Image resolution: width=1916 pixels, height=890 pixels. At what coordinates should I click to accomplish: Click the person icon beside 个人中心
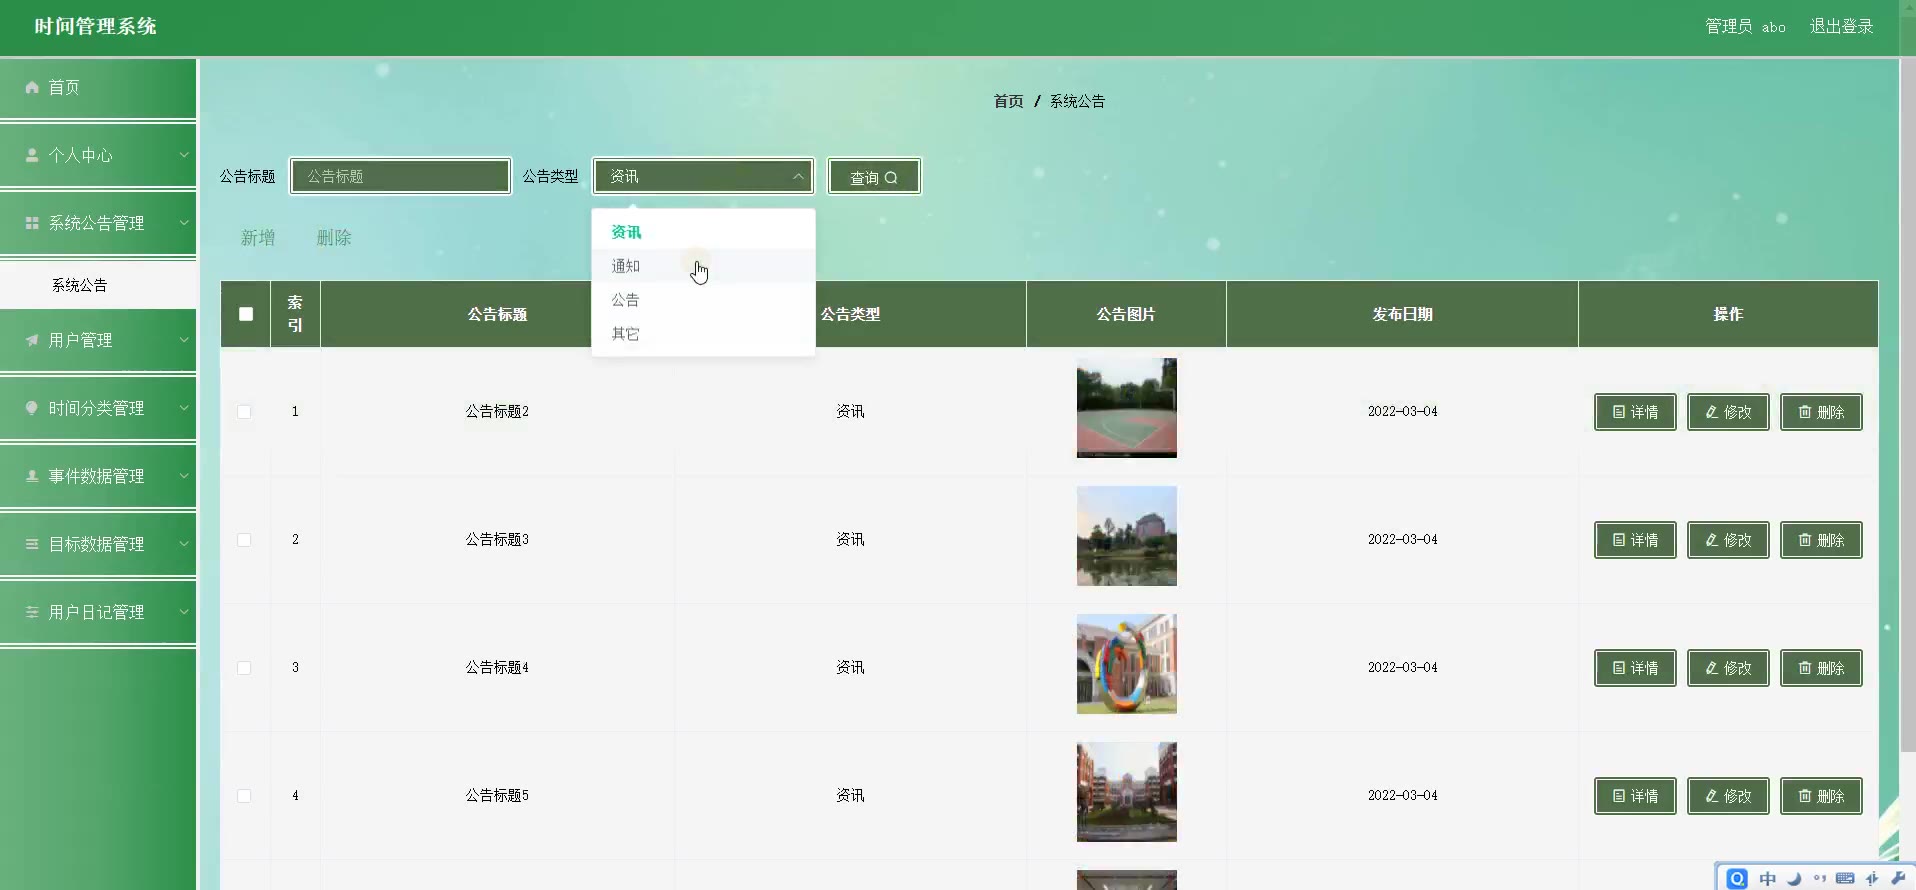click(x=32, y=155)
